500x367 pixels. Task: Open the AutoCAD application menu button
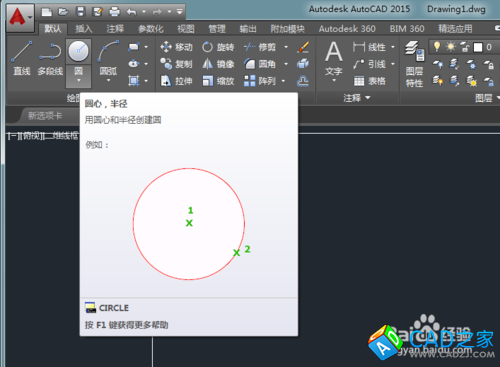(20, 17)
